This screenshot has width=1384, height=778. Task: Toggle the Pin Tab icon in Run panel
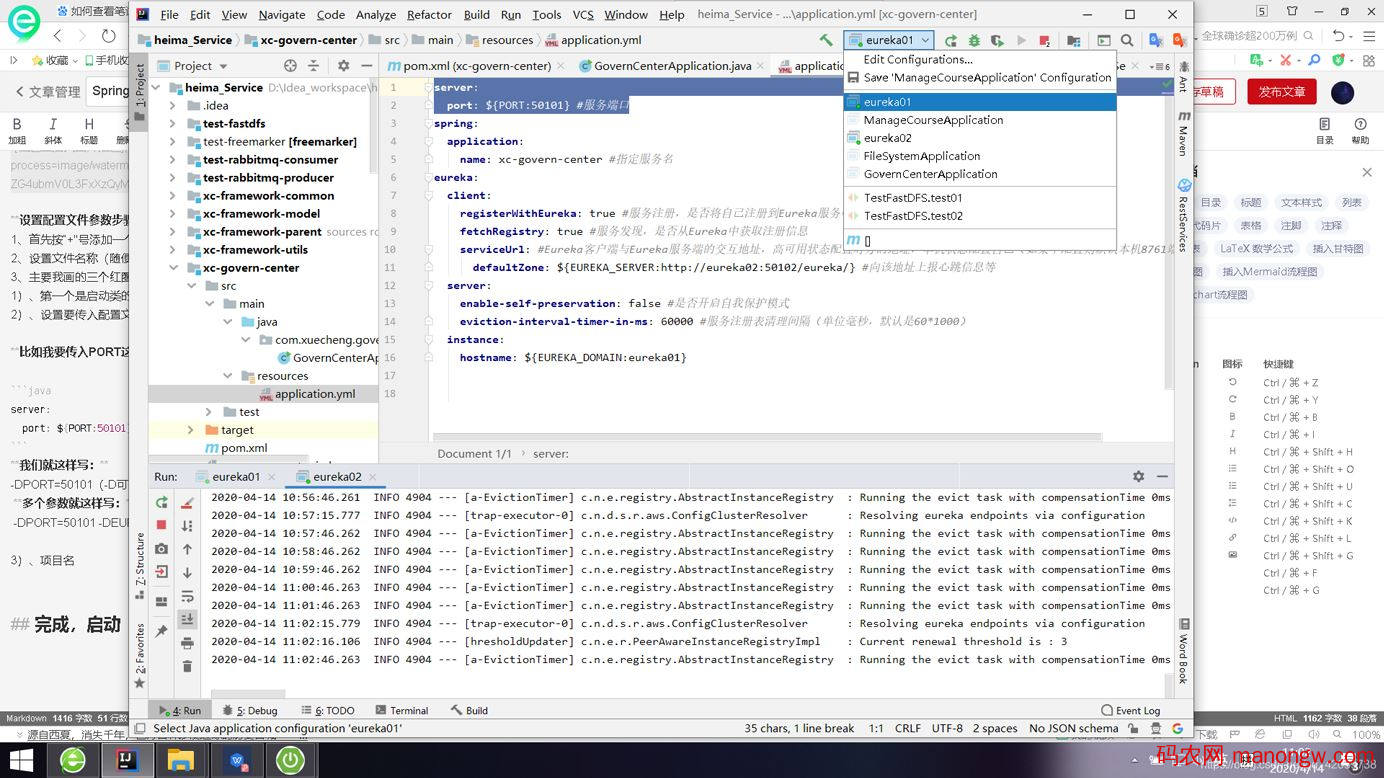162,631
